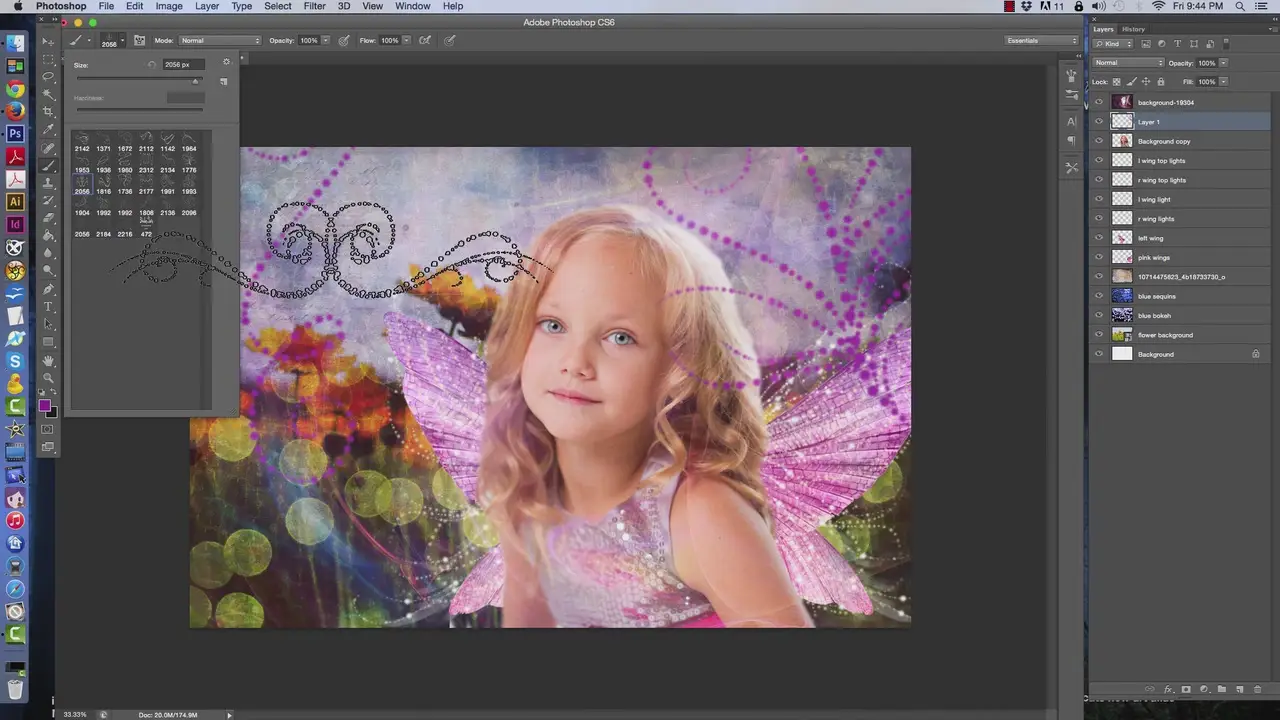Select the Move tool

[x=48, y=42]
